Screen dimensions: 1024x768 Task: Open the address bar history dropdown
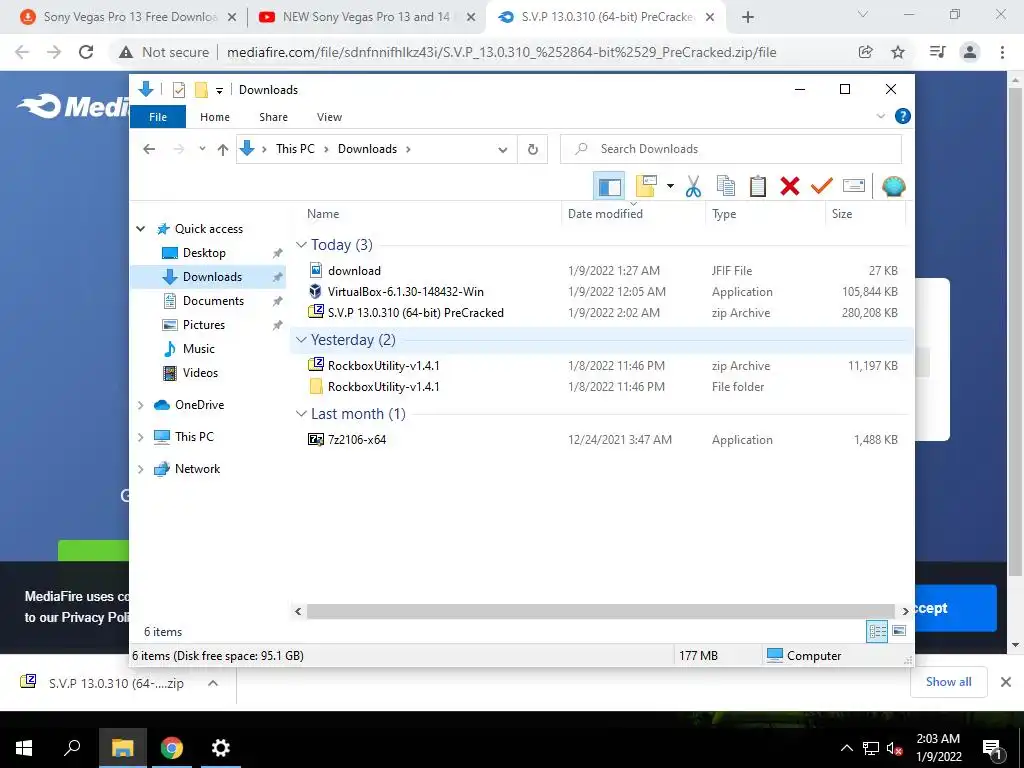coord(502,150)
